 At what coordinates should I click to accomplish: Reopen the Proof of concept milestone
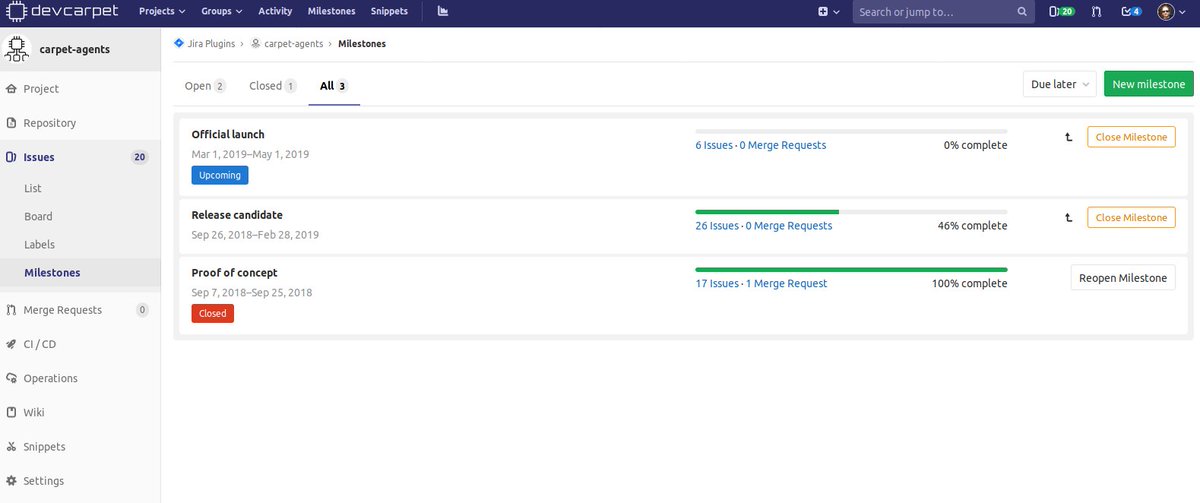click(1123, 277)
